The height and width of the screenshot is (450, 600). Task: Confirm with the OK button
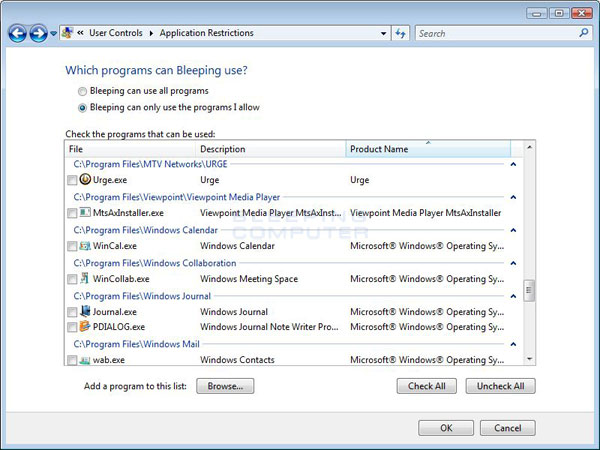[x=446, y=428]
